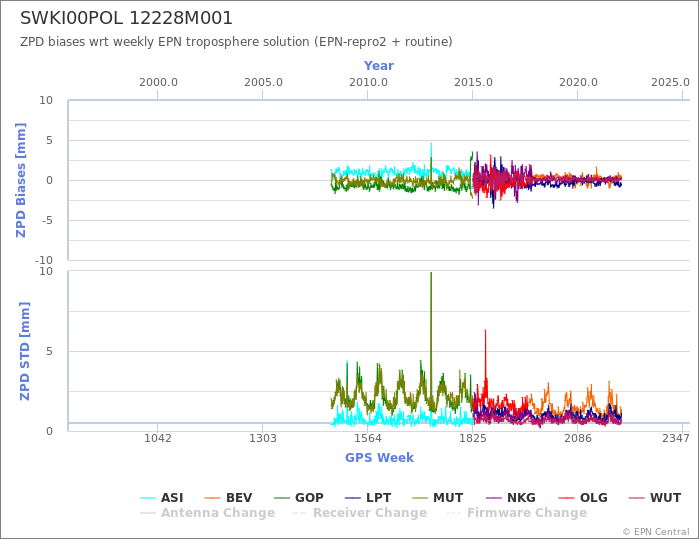This screenshot has height=540, width=700.
Task: Click the 2020.0 year tick label
Action: point(578,83)
